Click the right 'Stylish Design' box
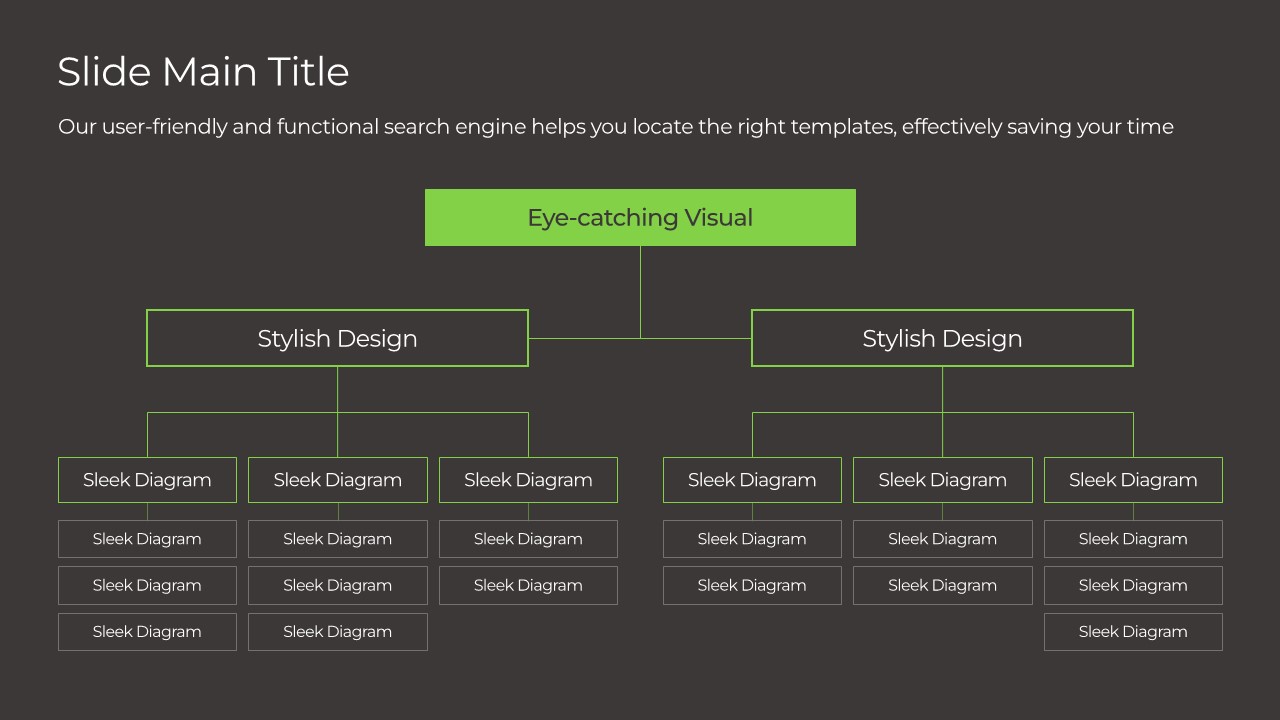 point(942,338)
